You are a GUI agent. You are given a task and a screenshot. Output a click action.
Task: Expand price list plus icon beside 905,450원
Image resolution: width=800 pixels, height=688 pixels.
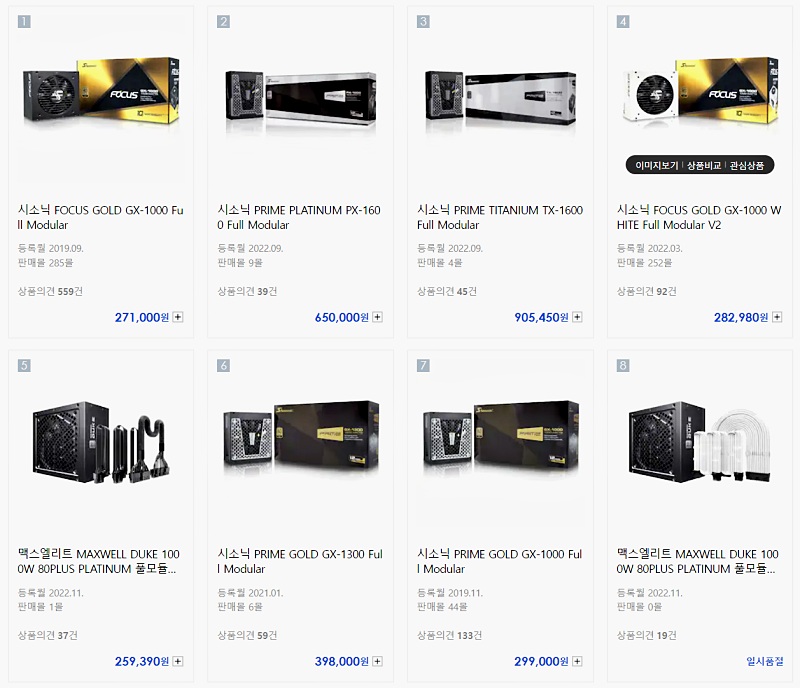point(577,317)
